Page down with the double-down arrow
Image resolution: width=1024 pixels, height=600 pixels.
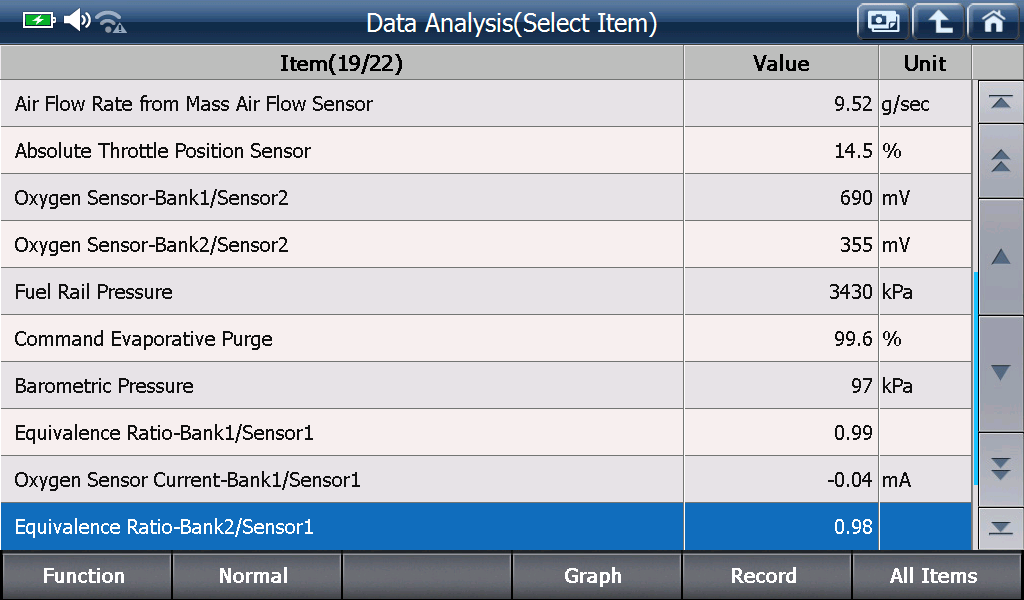(x=1000, y=469)
